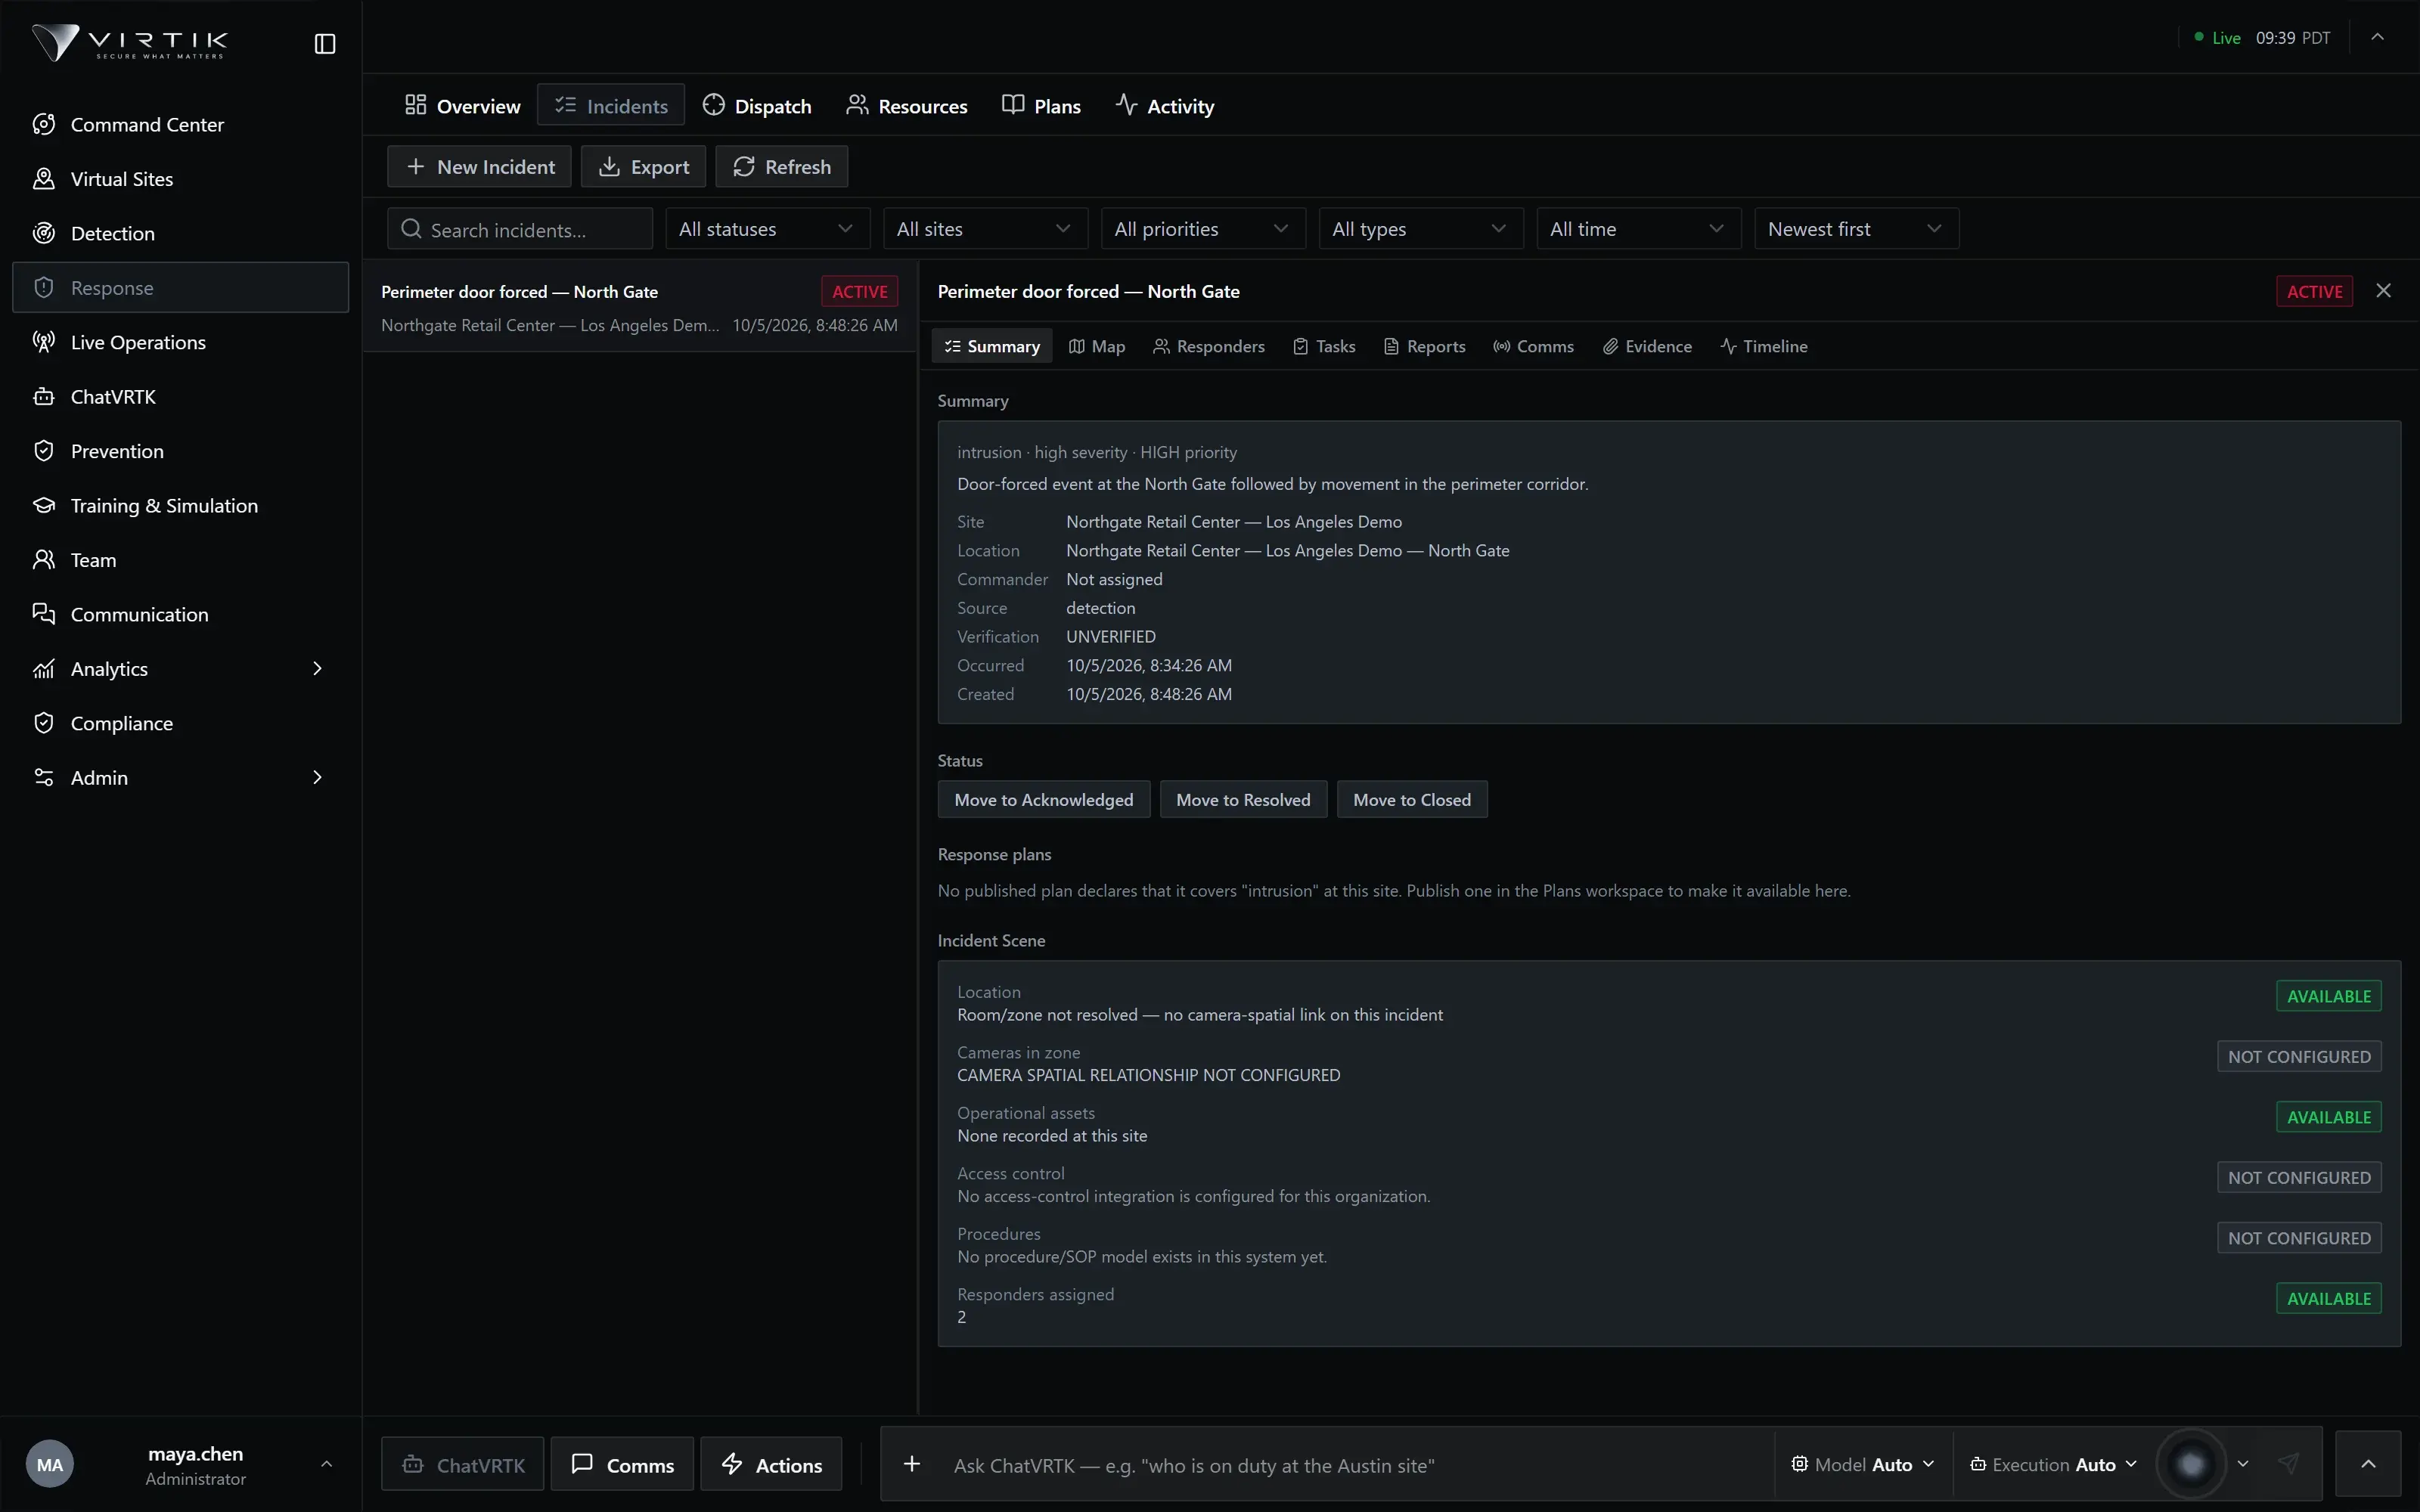The width and height of the screenshot is (2420, 1512).
Task: Open the All time dropdown
Action: 1638,229
